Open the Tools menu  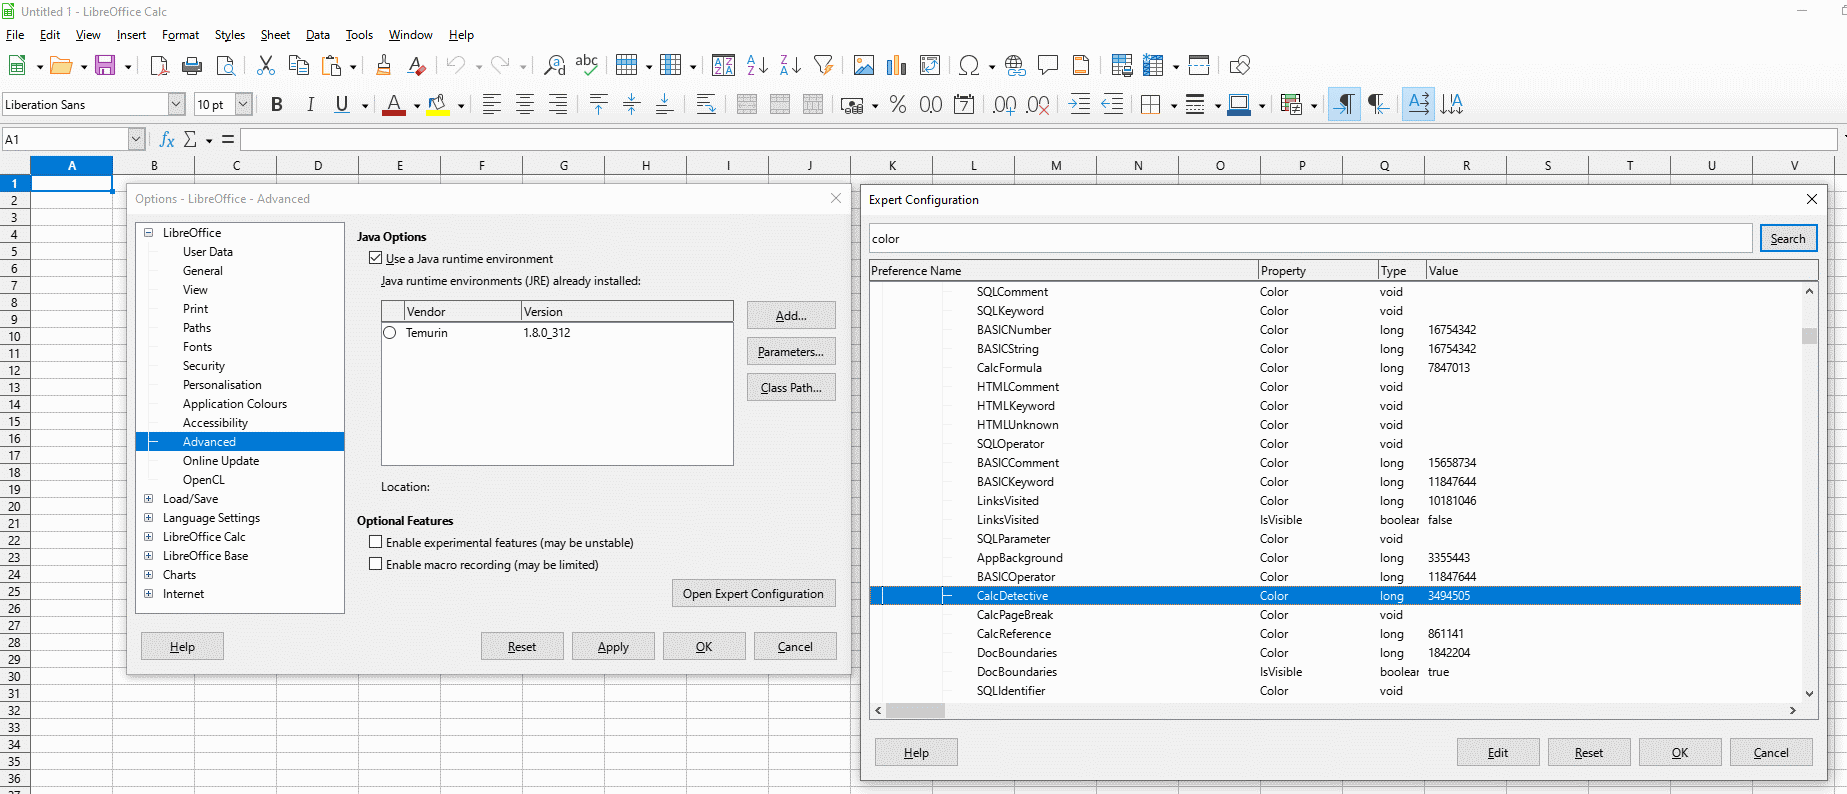359,35
